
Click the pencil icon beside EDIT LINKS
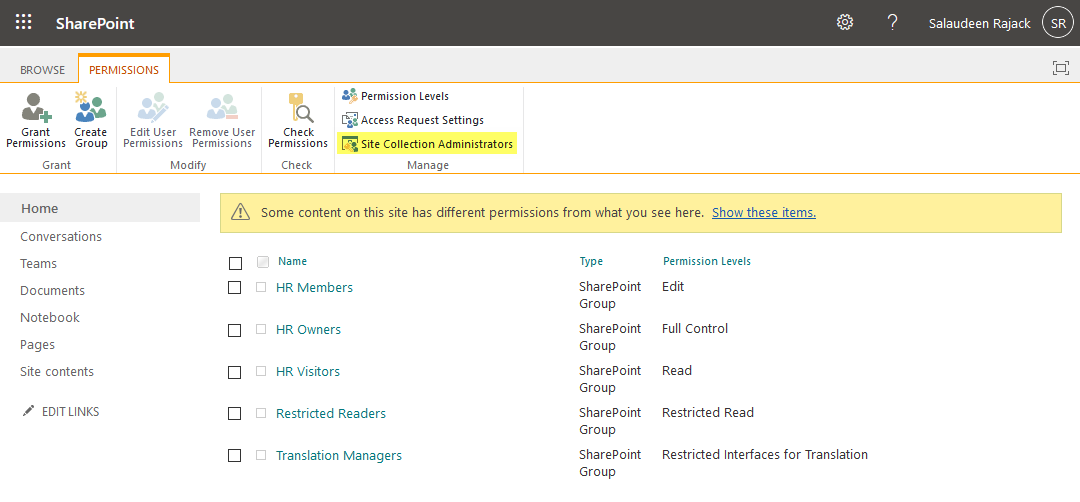click(x=28, y=411)
